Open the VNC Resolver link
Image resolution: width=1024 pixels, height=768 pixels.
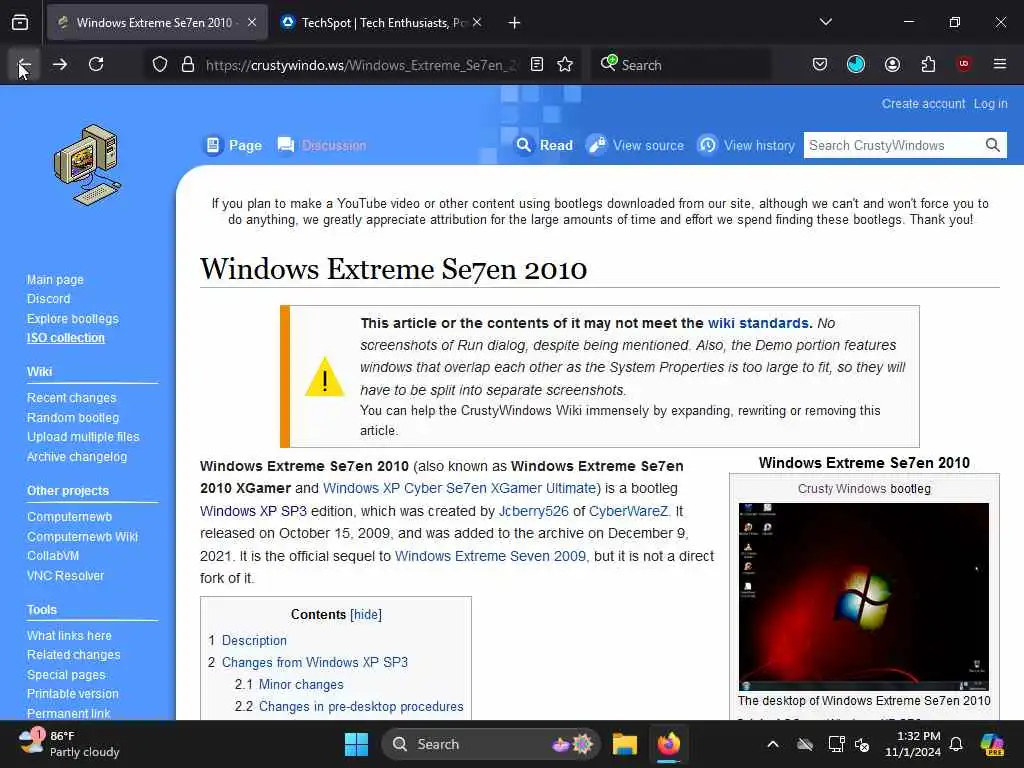click(x=65, y=575)
